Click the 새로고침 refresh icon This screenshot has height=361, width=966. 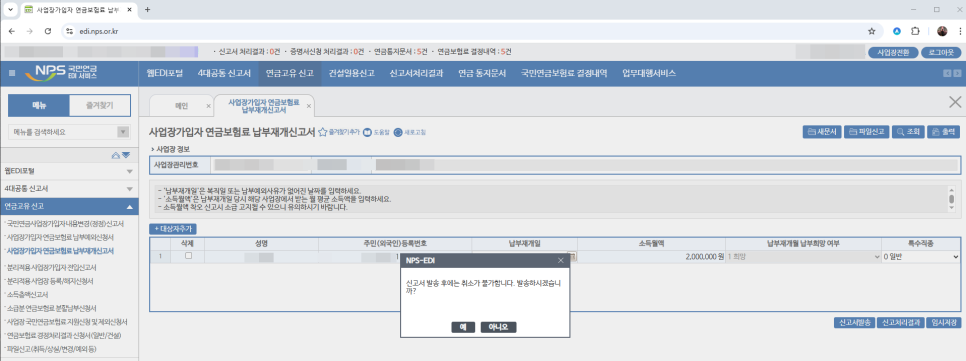point(410,132)
